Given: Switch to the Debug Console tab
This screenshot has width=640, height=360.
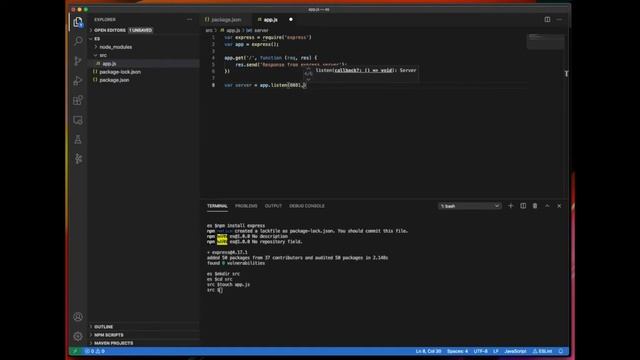Looking at the screenshot, I should click(x=307, y=206).
